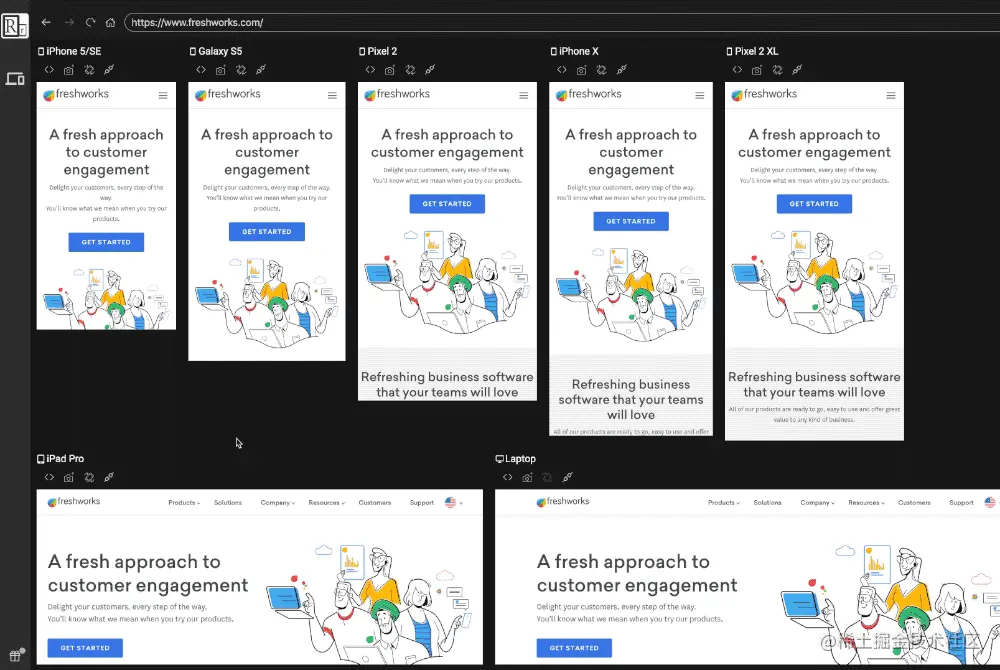Open hamburger menu in iPhone 5/SE preview
1000x670 pixels.
click(x=163, y=96)
